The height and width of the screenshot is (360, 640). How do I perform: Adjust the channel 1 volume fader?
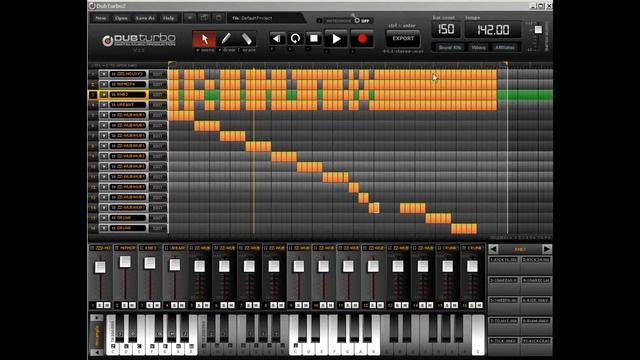click(x=100, y=267)
